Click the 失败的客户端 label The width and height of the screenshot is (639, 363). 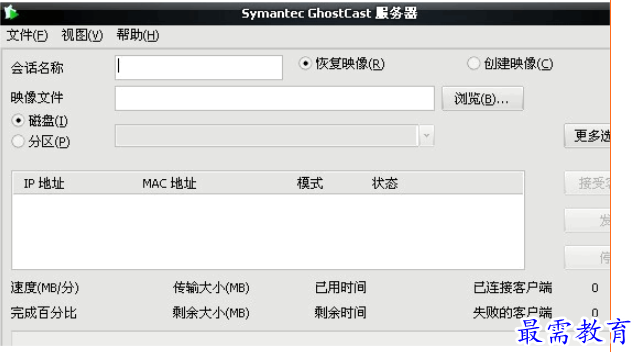(x=513, y=313)
